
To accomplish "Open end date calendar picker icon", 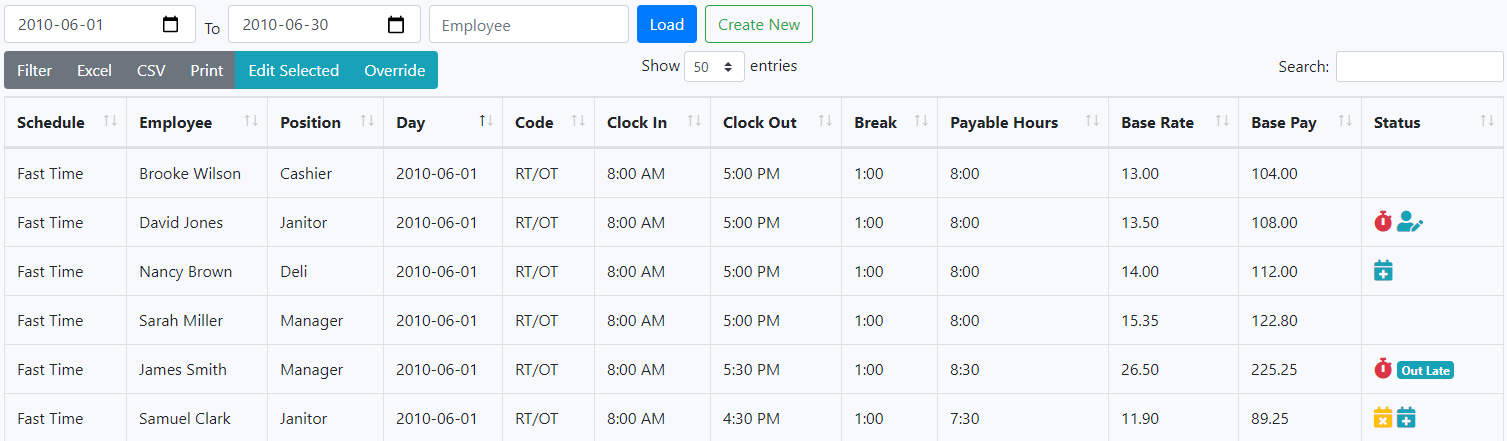I will click(396, 25).
